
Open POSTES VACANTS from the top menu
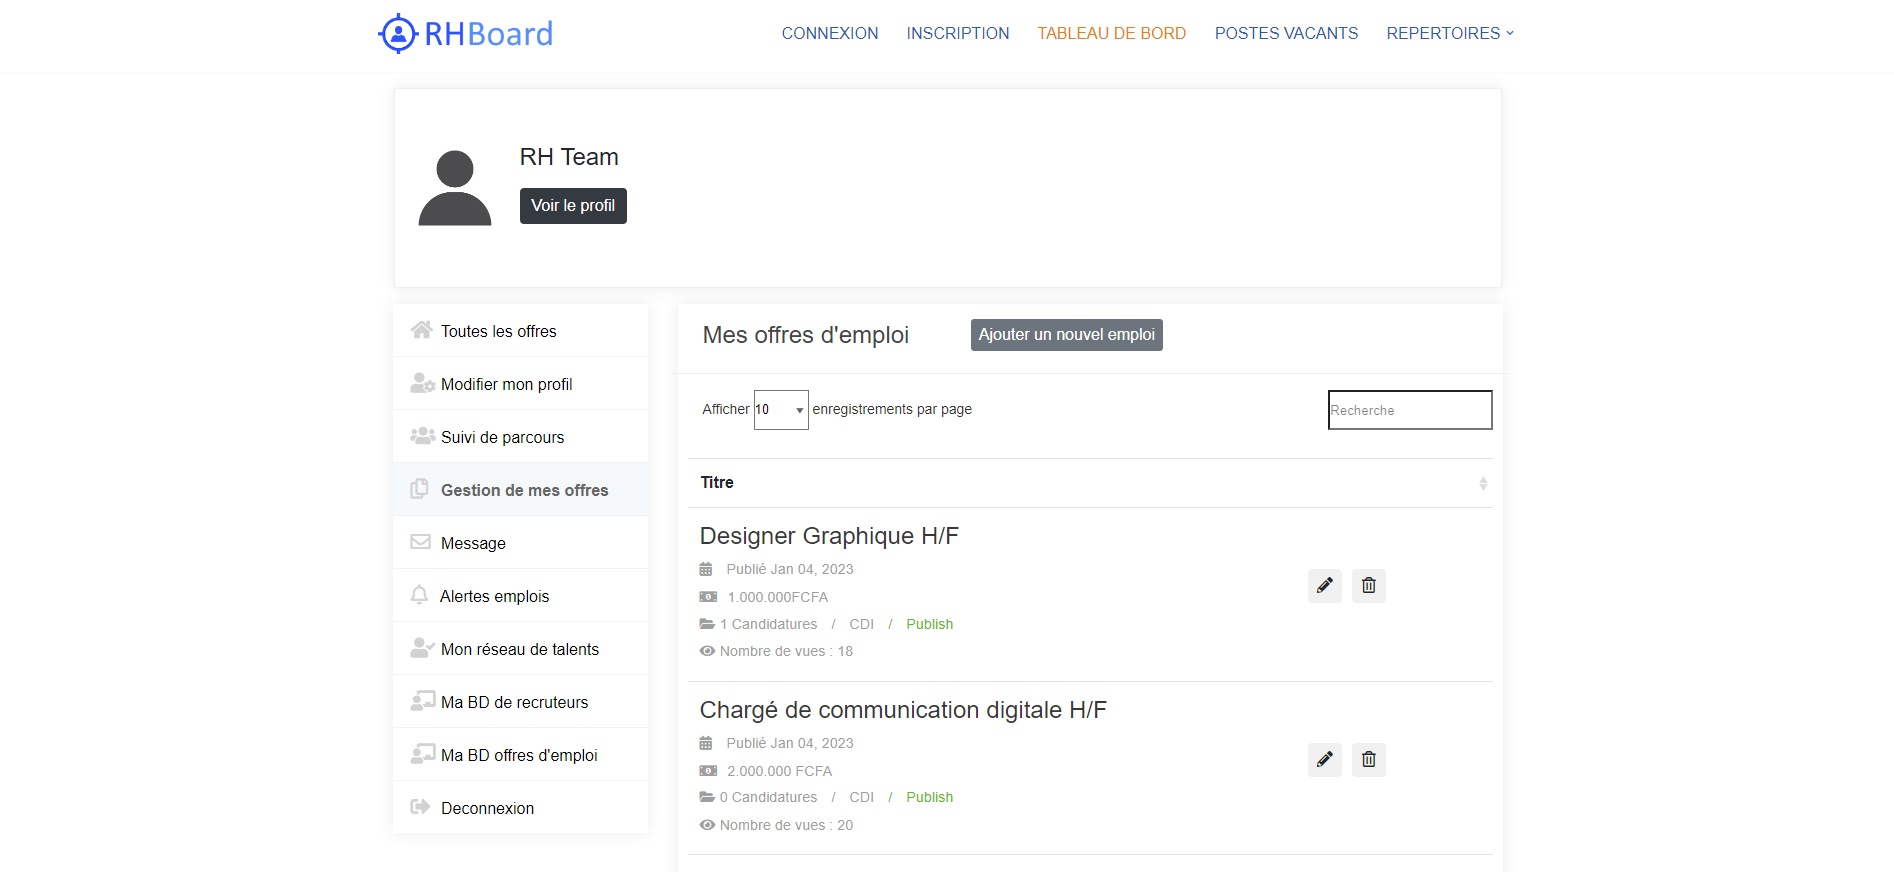[1286, 33]
